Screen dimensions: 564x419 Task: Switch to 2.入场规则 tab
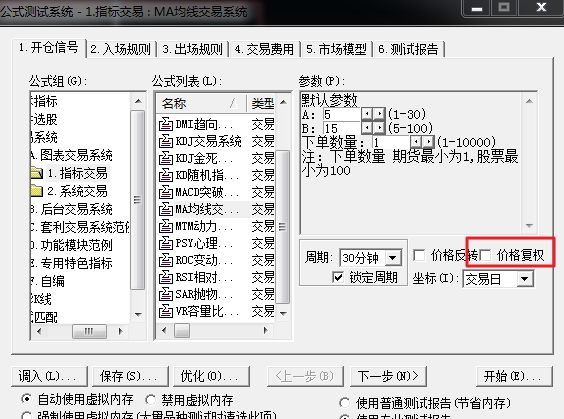click(121, 49)
